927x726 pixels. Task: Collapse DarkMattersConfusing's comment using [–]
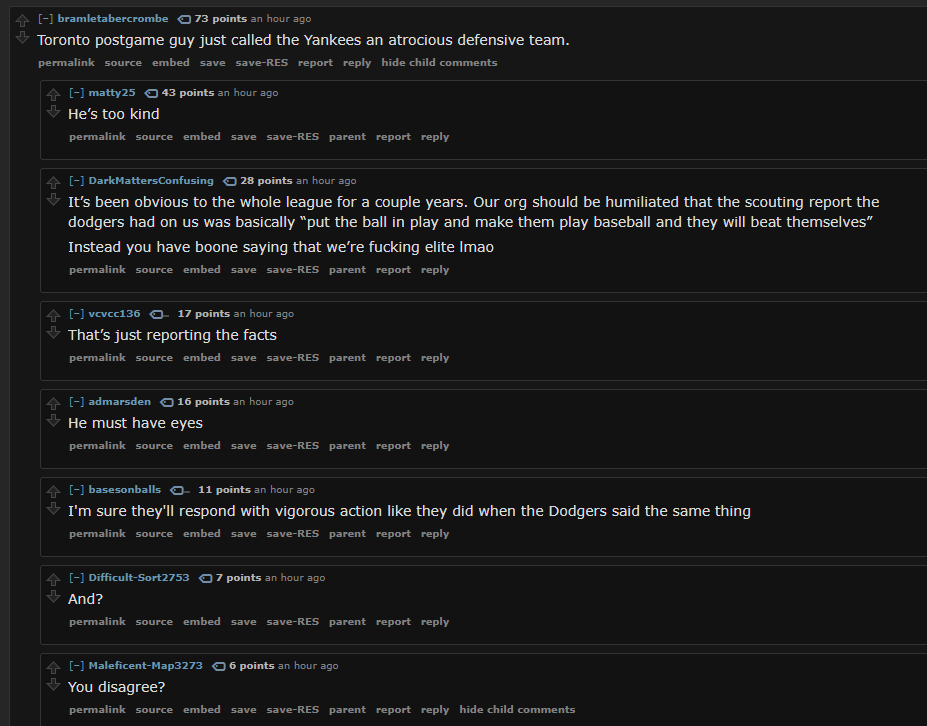pos(76,181)
